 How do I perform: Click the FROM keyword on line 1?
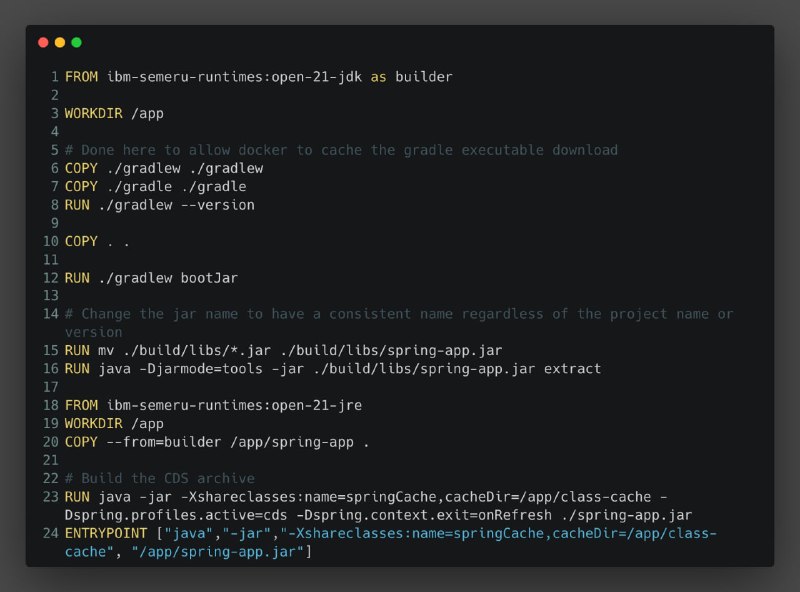tap(81, 77)
